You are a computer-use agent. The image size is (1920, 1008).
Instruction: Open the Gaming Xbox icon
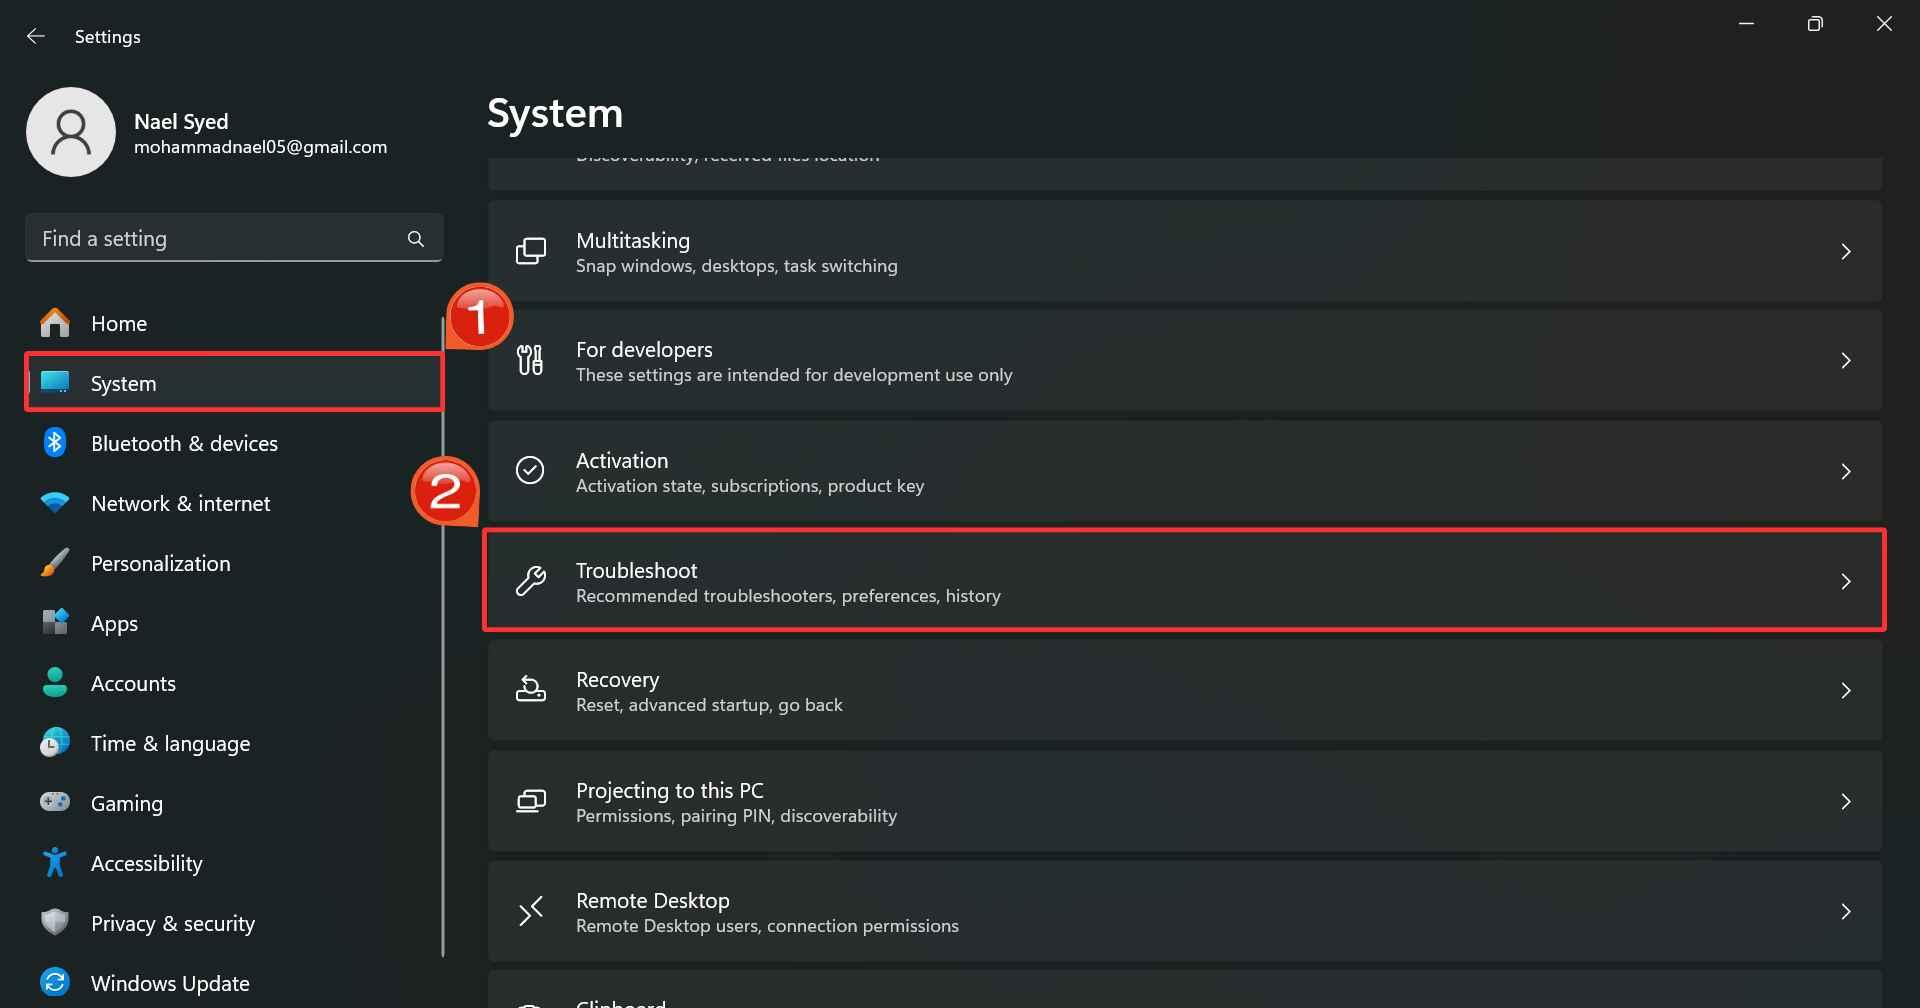click(x=55, y=803)
